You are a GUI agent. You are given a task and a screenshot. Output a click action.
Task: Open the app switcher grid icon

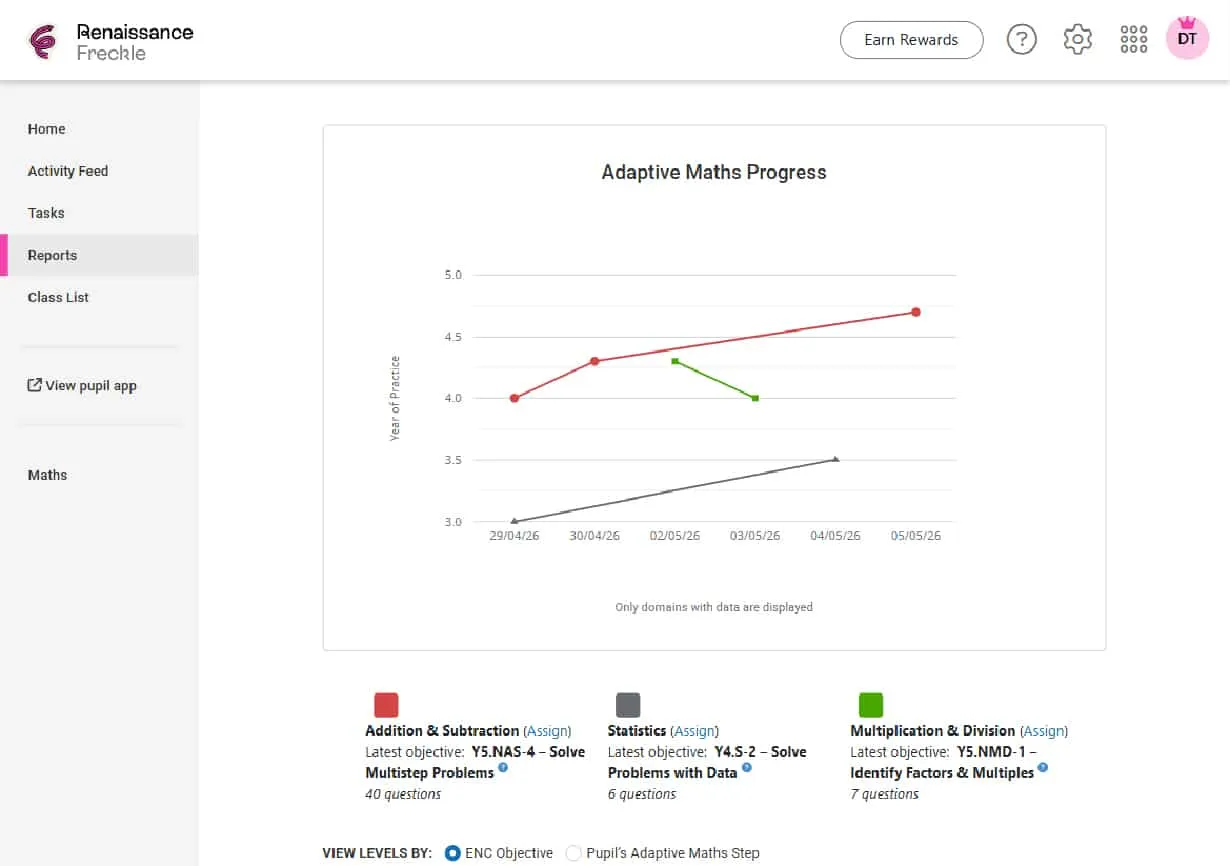1134,40
